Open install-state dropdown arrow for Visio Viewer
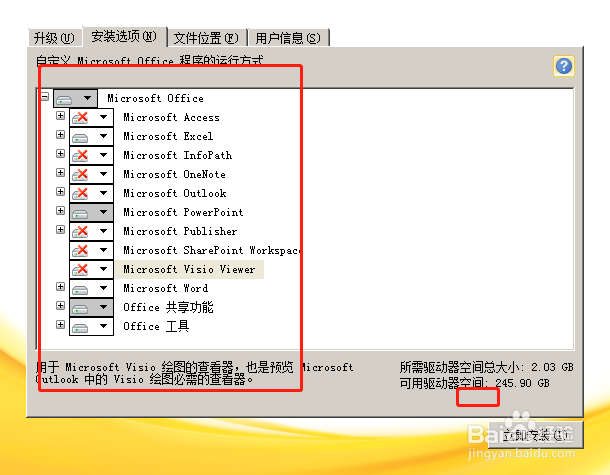The width and height of the screenshot is (610, 475). click(103, 269)
